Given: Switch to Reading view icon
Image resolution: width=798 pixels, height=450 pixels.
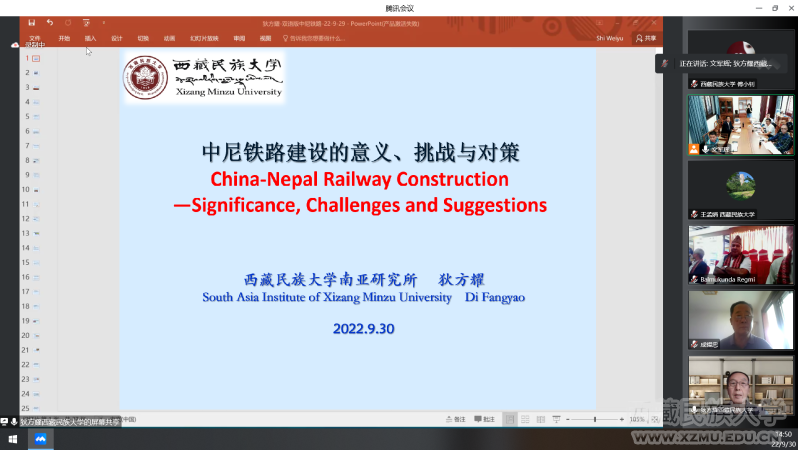Looking at the screenshot, I should pyautogui.click(x=540, y=419).
